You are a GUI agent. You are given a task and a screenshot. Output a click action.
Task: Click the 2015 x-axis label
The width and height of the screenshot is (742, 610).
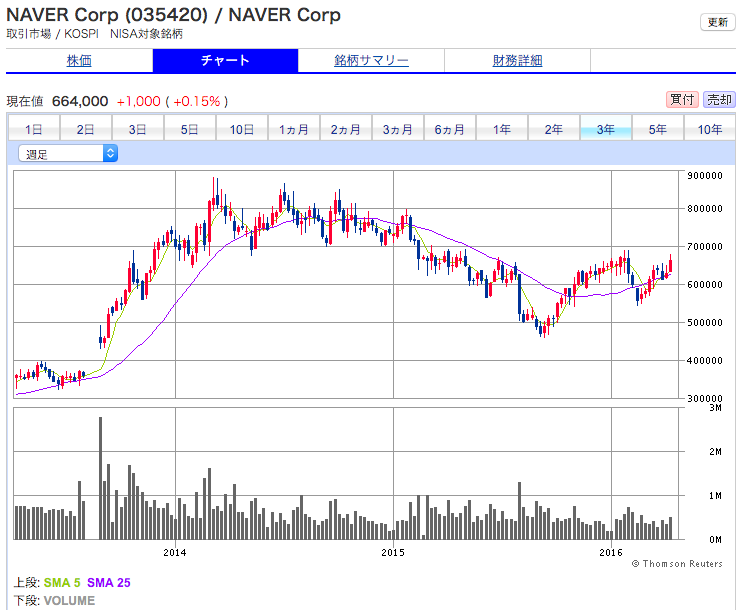(393, 552)
